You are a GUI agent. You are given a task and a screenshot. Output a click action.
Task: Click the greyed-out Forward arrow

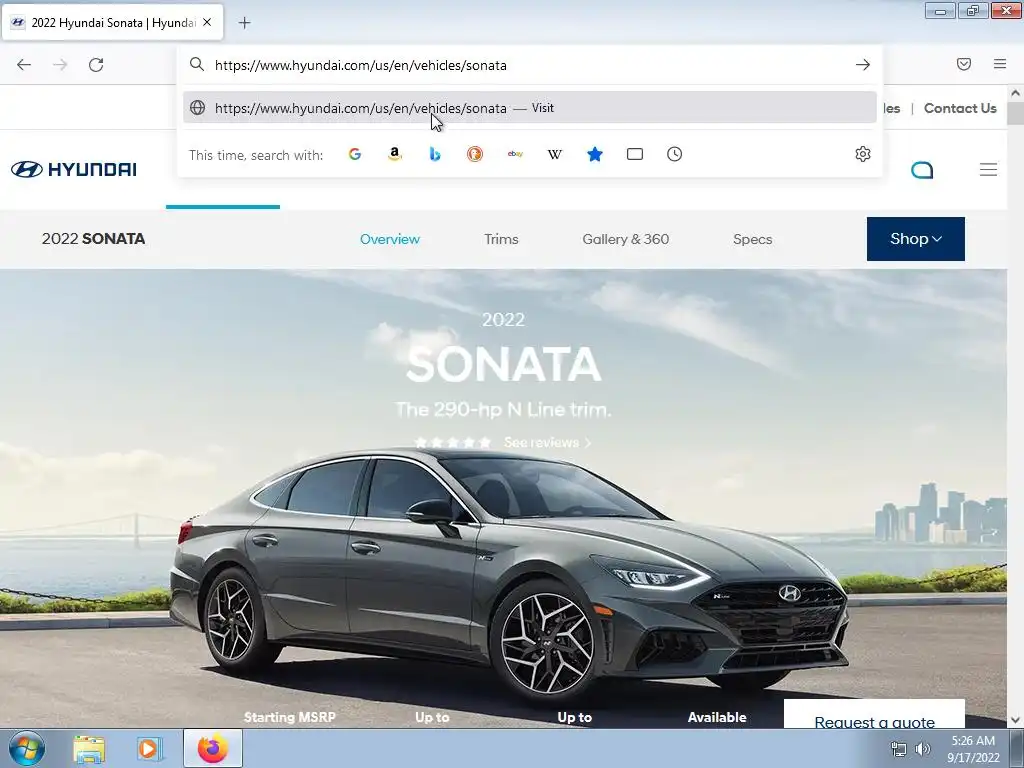(60, 65)
